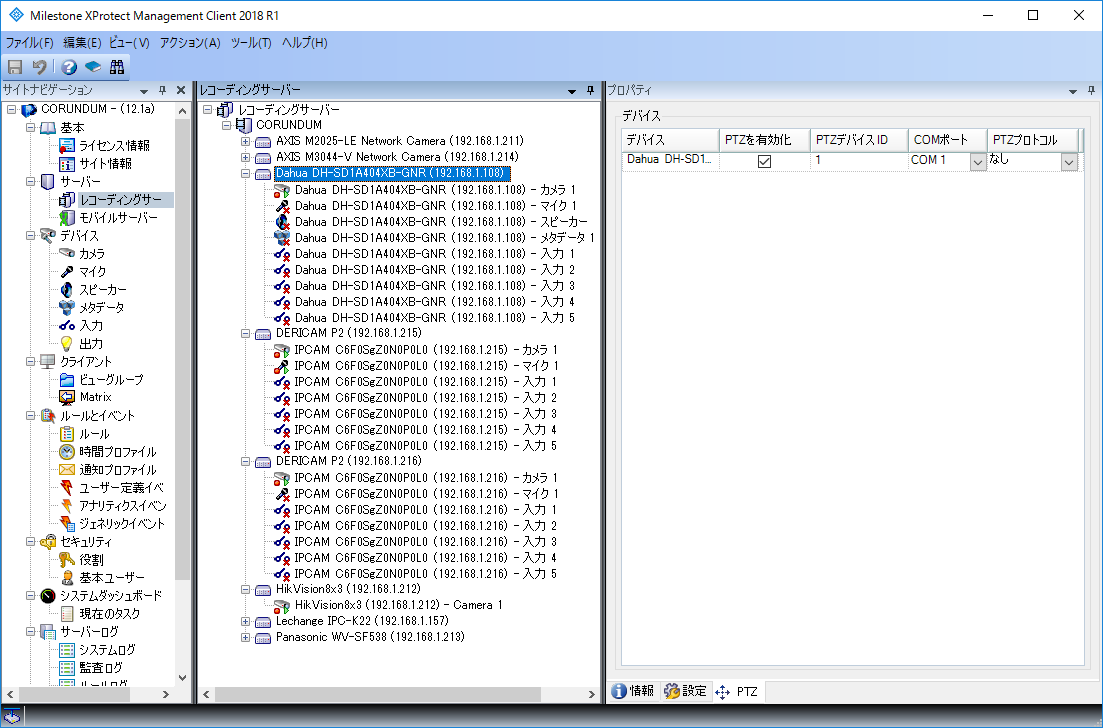Viewport: 1103px width, 728px height.
Task: Click the Save toolbar icon
Action: 15,67
